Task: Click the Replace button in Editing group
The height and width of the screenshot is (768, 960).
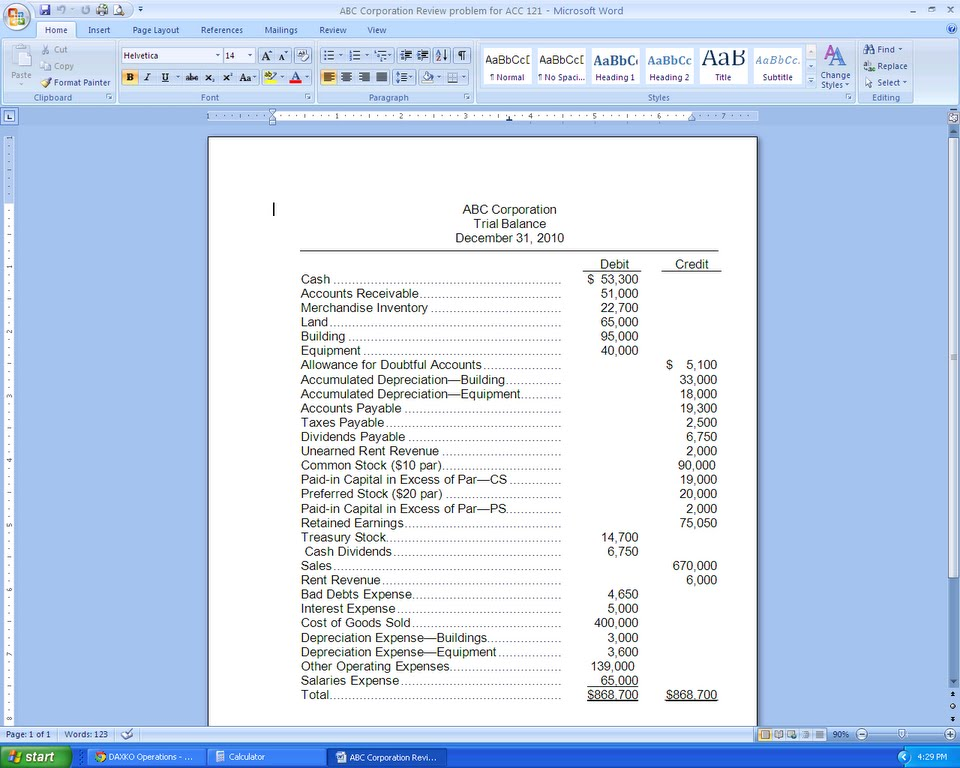Action: tap(885, 66)
